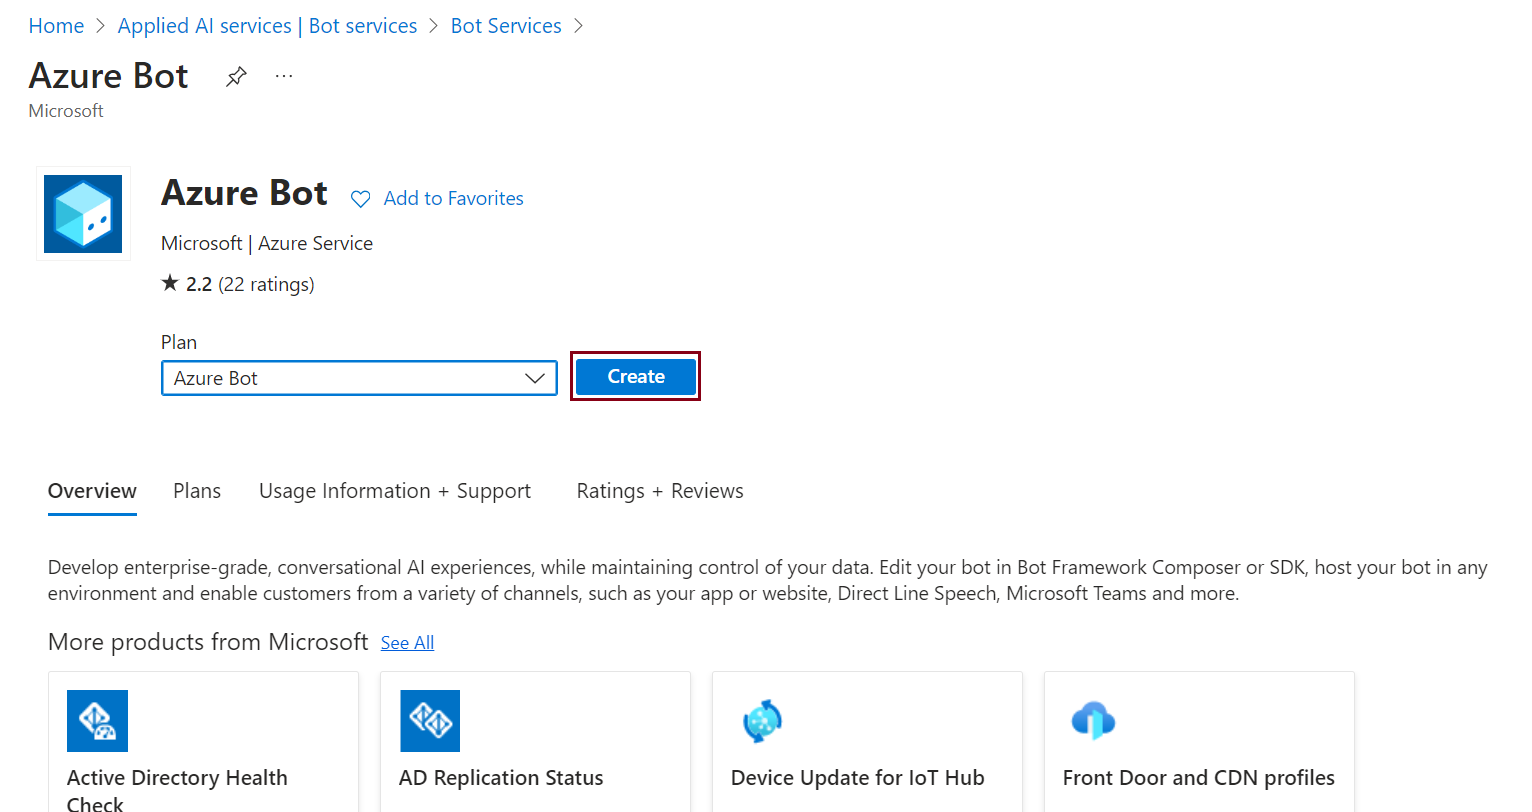The height and width of the screenshot is (812, 1532).
Task: Open the ellipsis more options menu
Action: [284, 77]
